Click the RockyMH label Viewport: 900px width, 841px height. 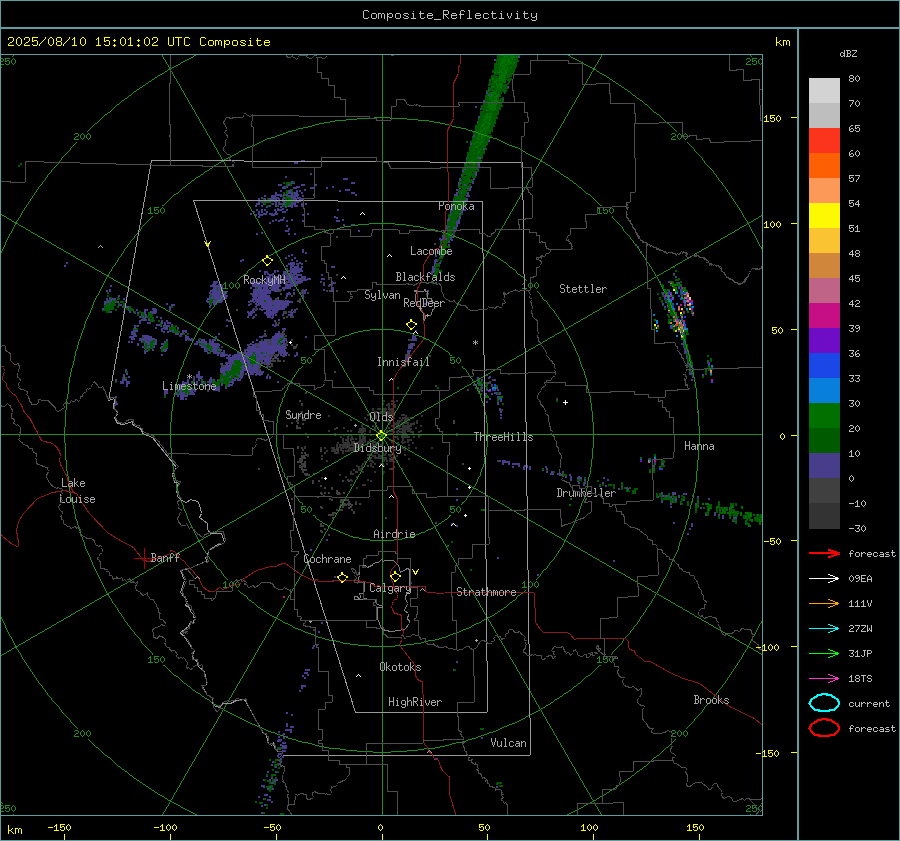click(264, 280)
